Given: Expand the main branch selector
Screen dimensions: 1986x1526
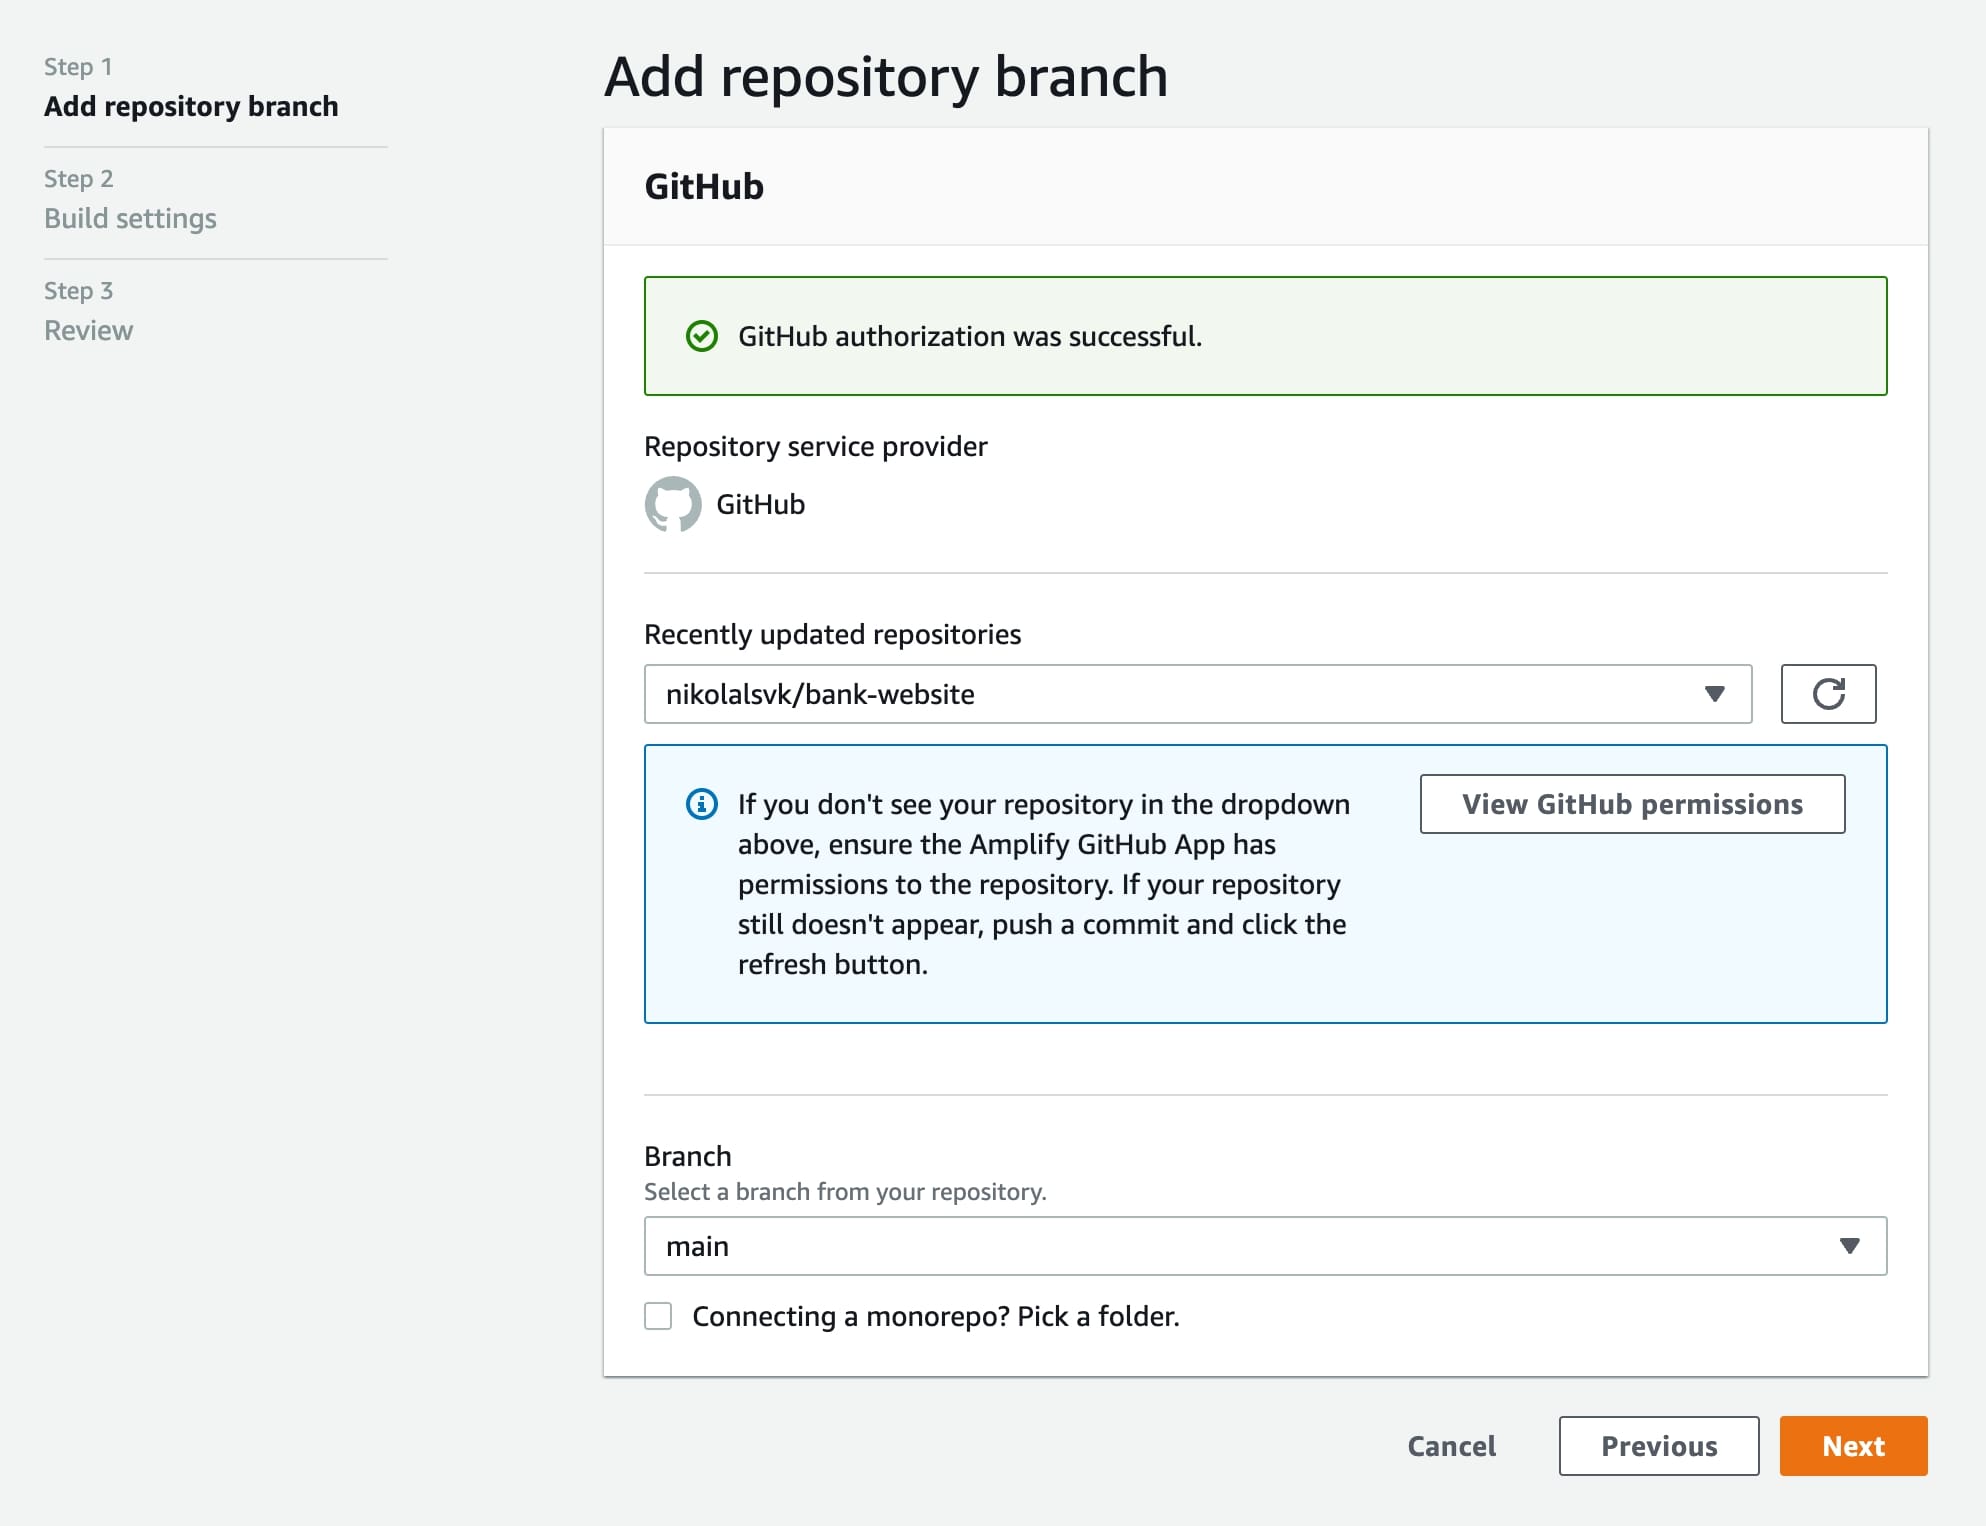Looking at the screenshot, I should click(x=1265, y=1246).
